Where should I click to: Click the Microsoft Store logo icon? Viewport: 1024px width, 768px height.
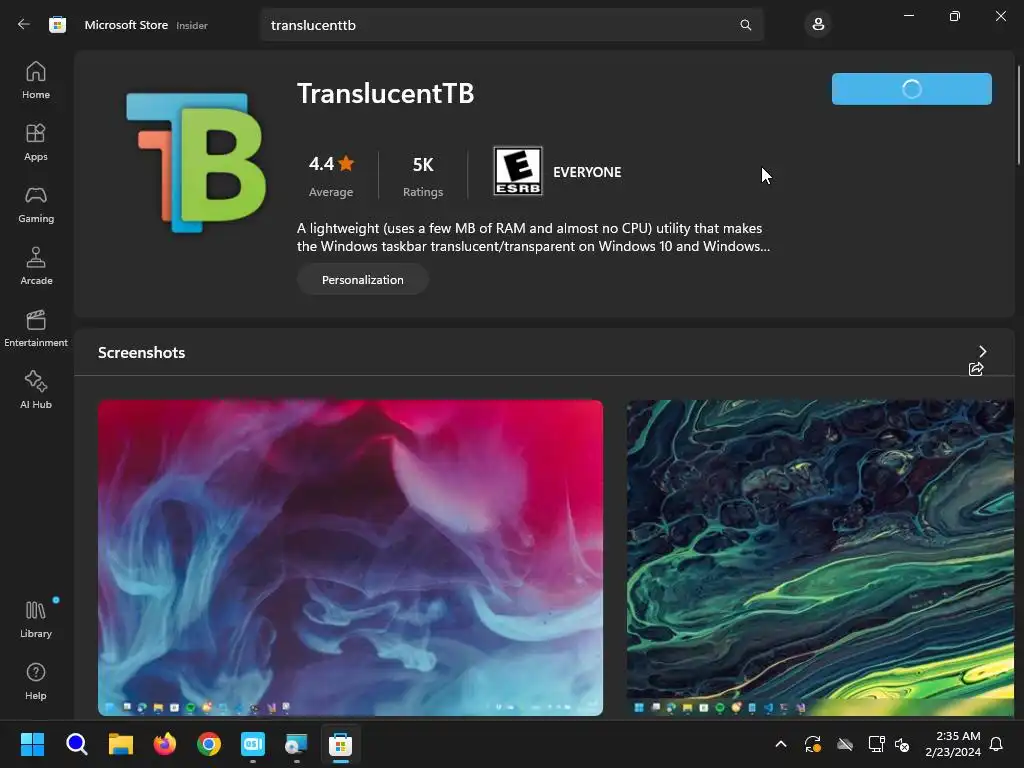(x=57, y=25)
